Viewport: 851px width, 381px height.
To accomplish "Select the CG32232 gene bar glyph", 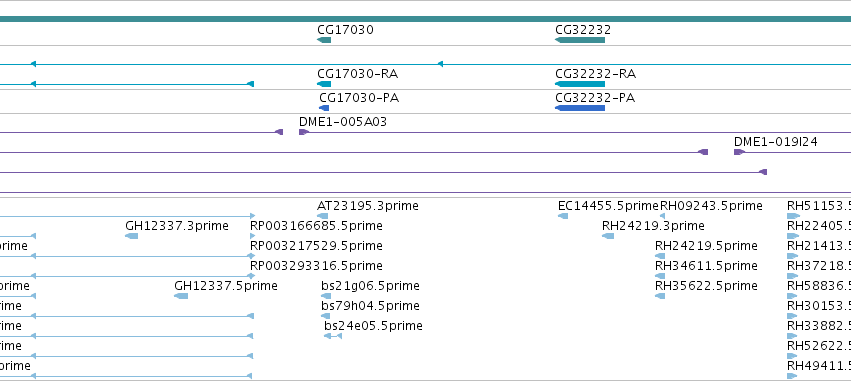I will (580, 40).
